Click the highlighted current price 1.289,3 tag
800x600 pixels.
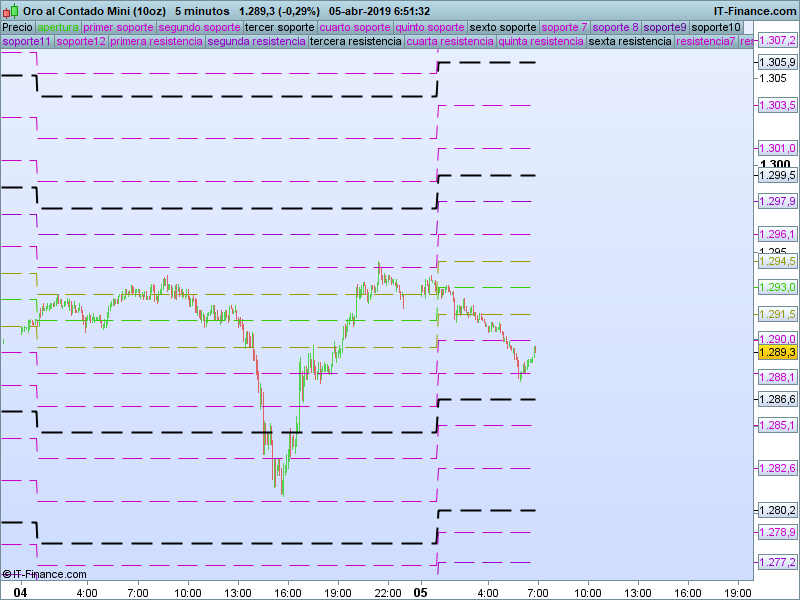point(777,352)
